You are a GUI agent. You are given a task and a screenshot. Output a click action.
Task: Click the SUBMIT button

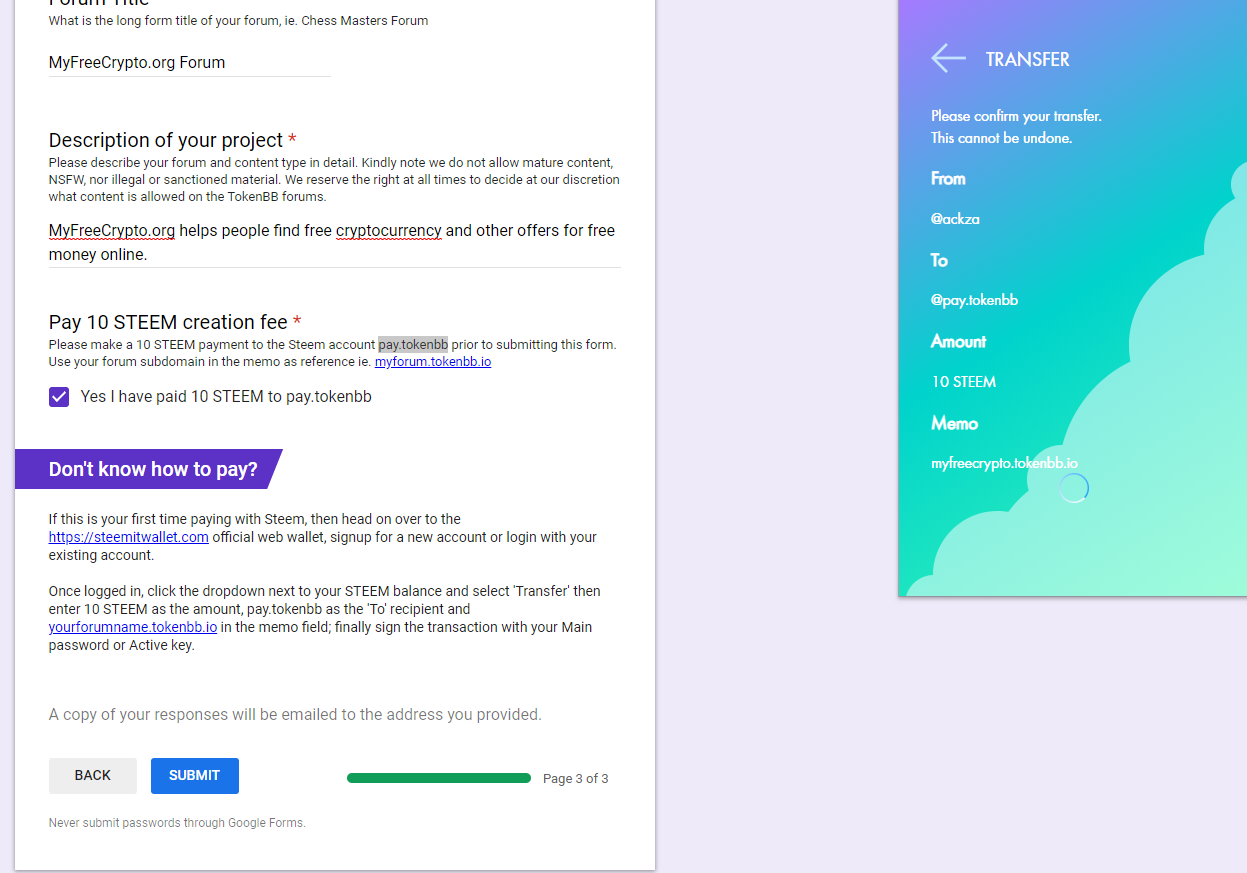tap(195, 776)
